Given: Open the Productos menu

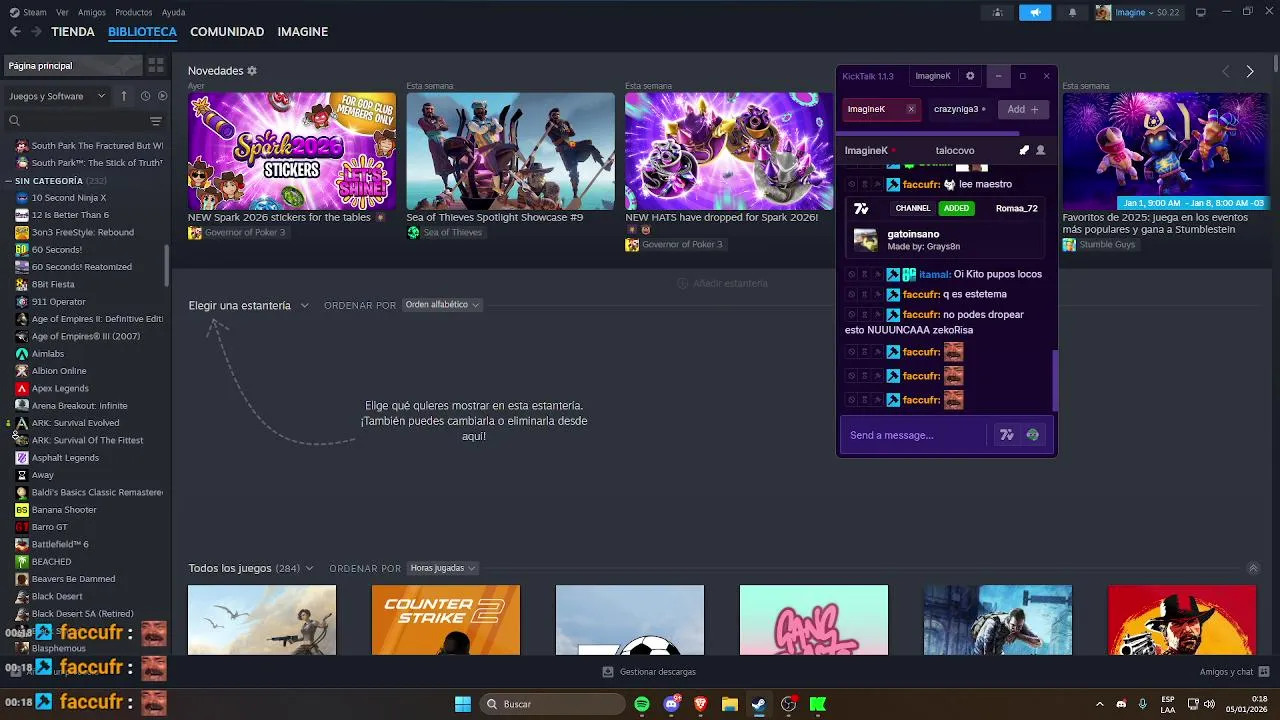Looking at the screenshot, I should click(x=134, y=12).
